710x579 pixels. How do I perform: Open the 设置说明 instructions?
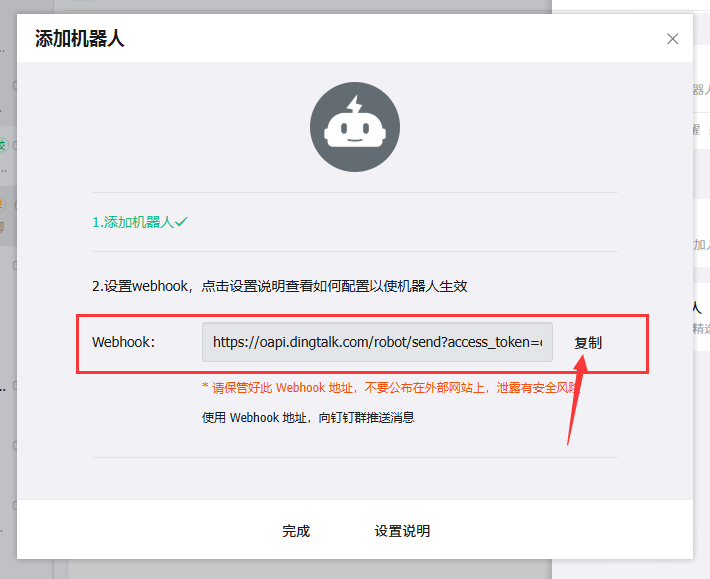(x=402, y=531)
